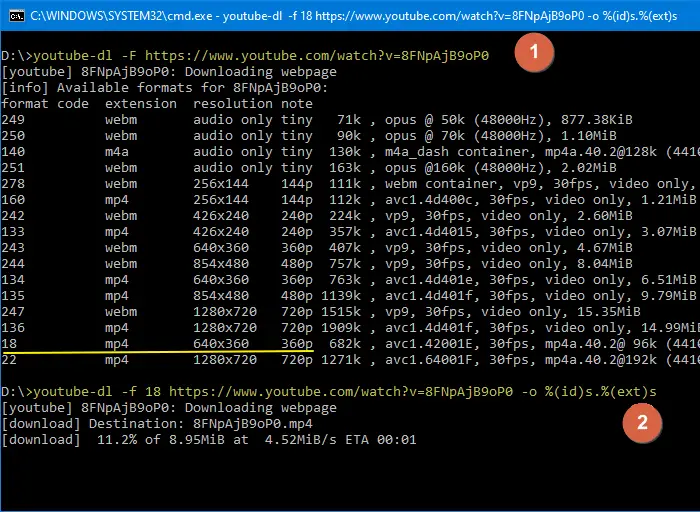The width and height of the screenshot is (700, 512).
Task: Click 'Destination: 8FNpAjB9oP0.mp4' line
Action: pos(201,424)
